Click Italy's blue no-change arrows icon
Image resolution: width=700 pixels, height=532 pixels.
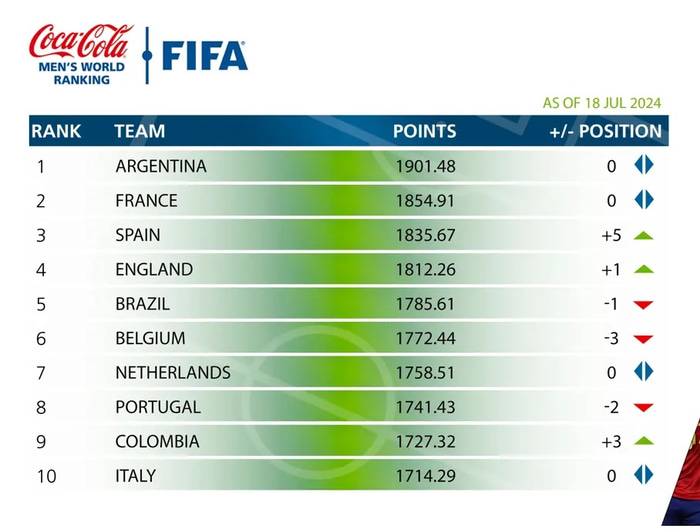pyautogui.click(x=643, y=476)
